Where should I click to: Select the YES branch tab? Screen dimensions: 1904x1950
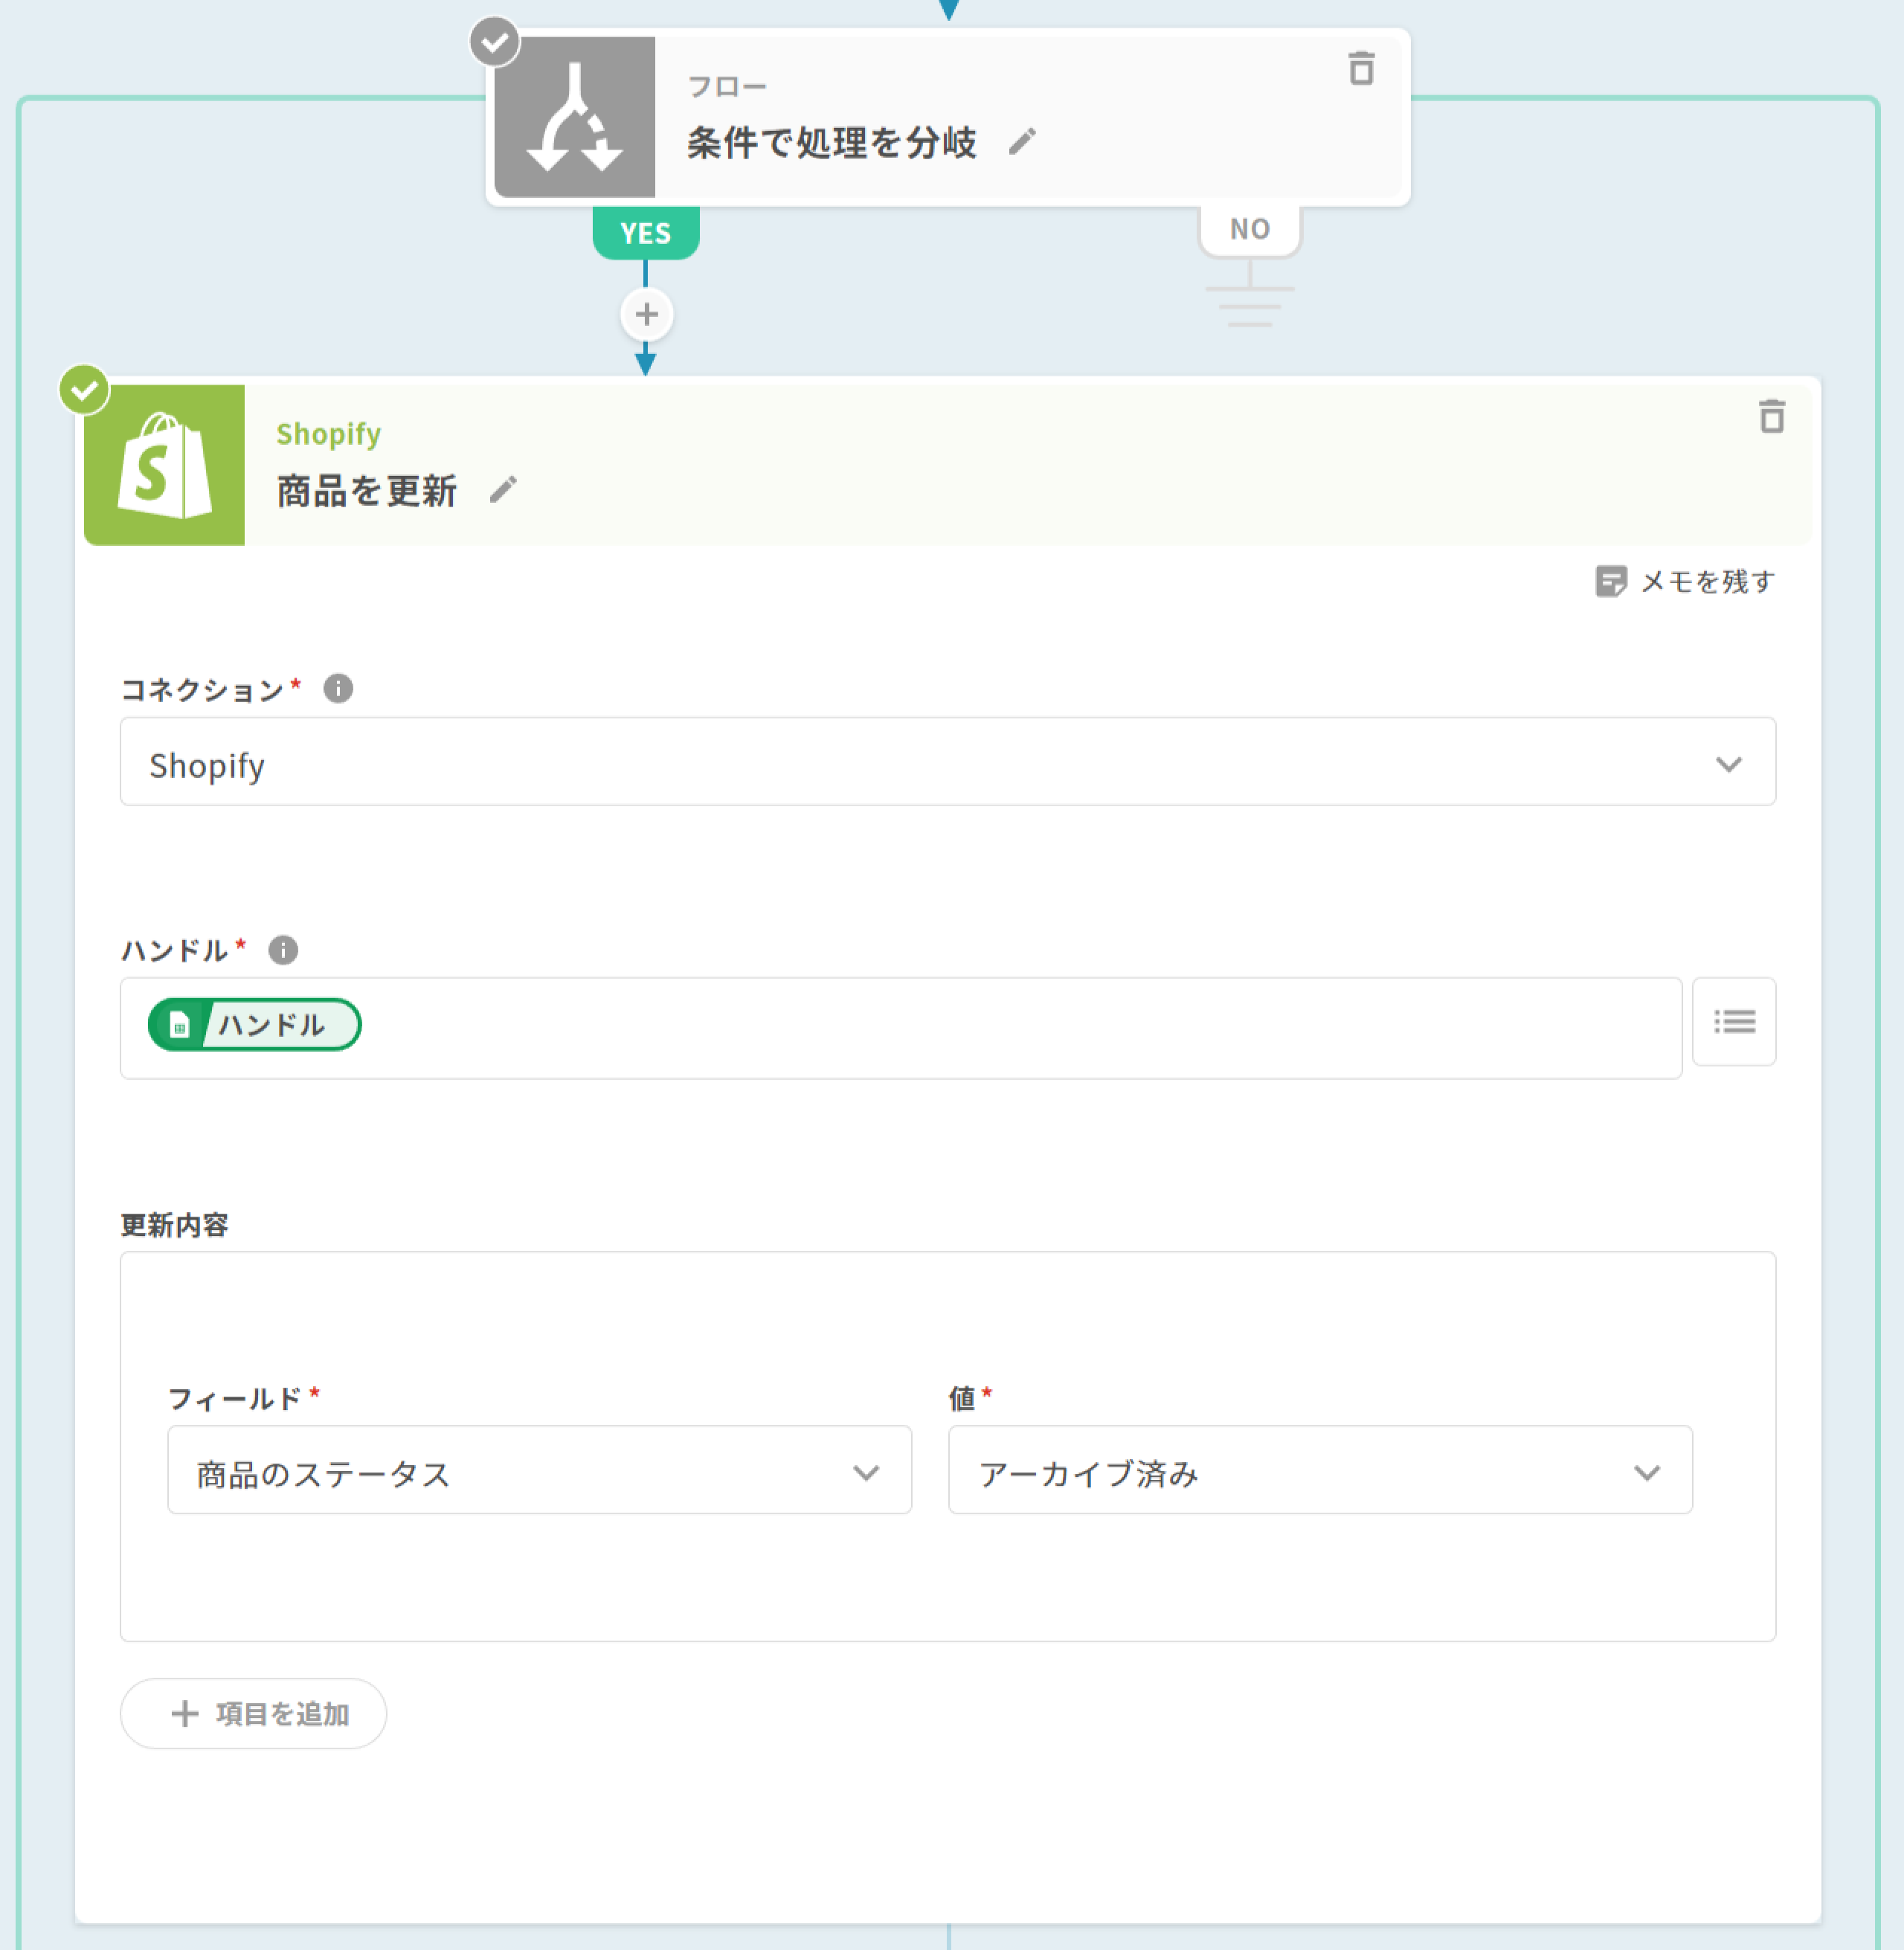point(646,233)
